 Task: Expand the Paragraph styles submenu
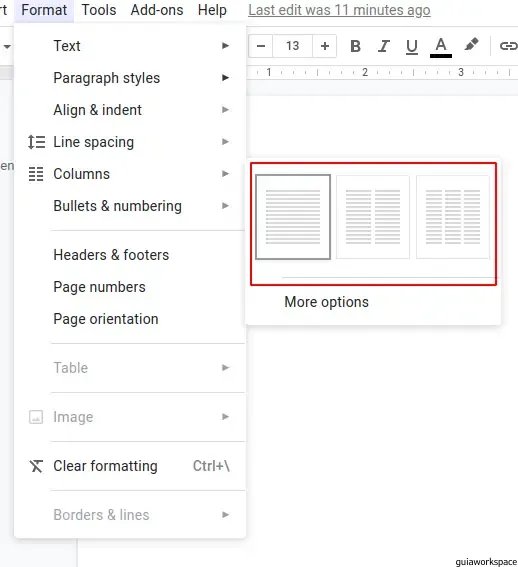130,78
